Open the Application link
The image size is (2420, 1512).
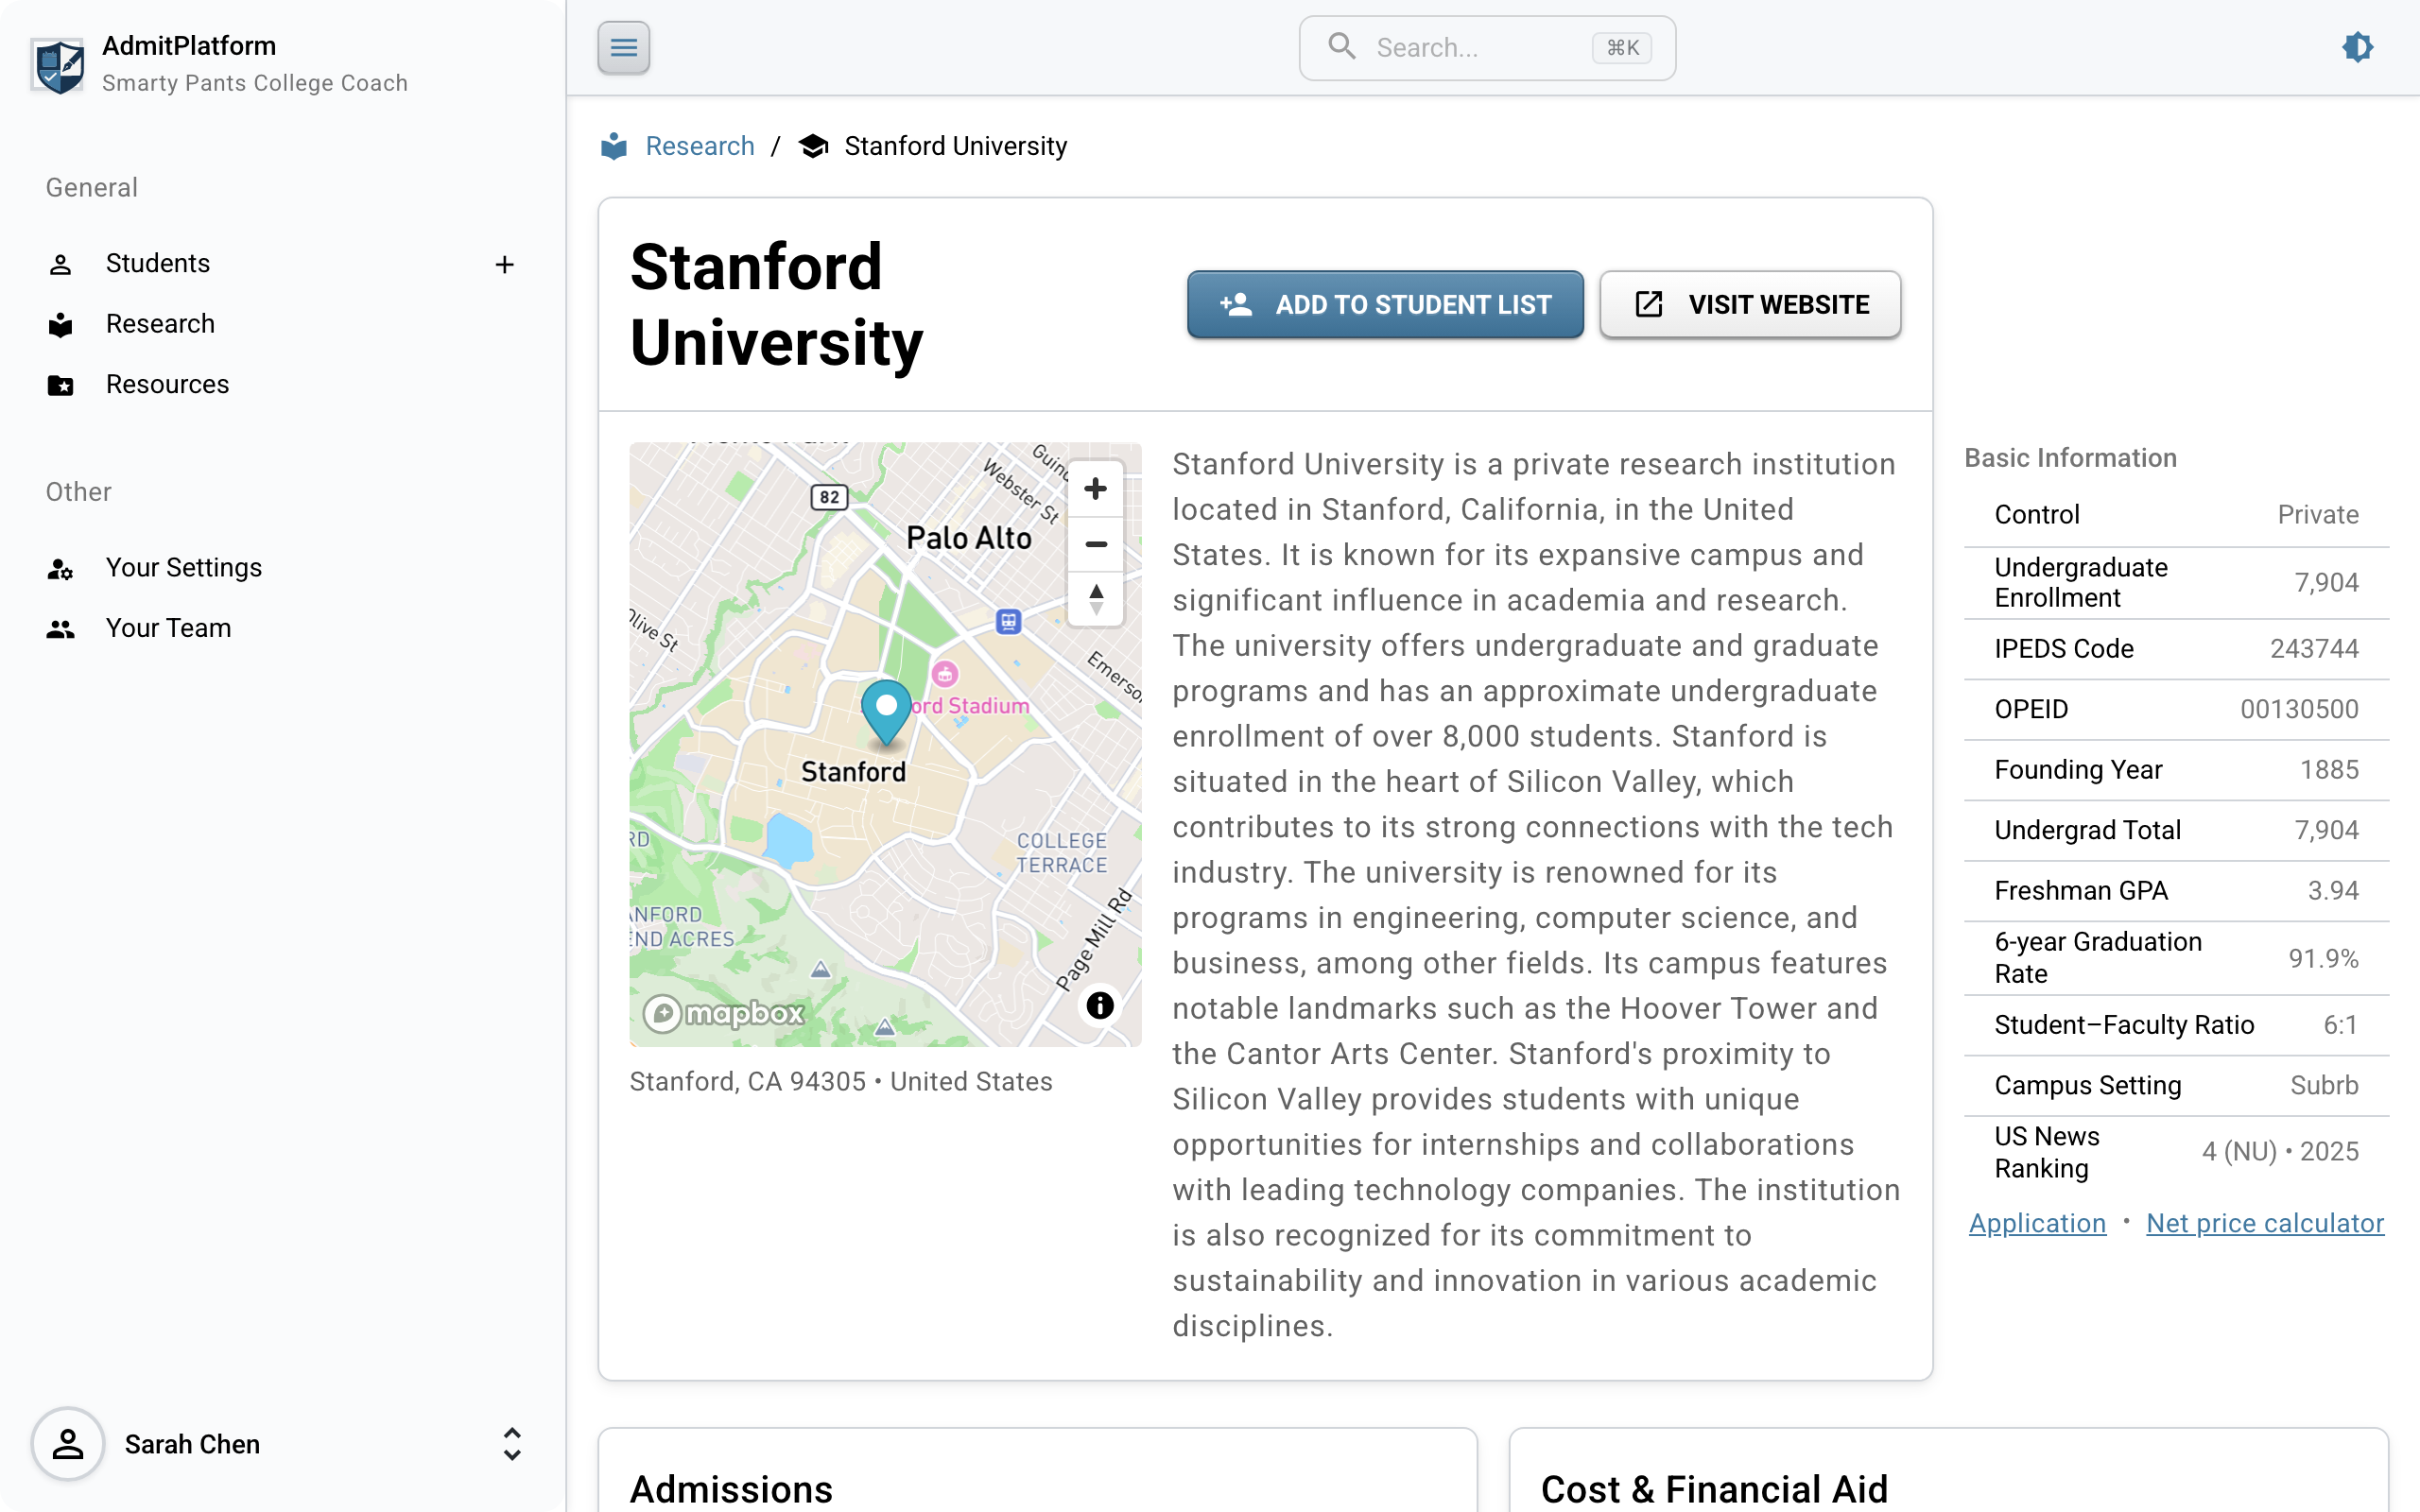pyautogui.click(x=2036, y=1223)
